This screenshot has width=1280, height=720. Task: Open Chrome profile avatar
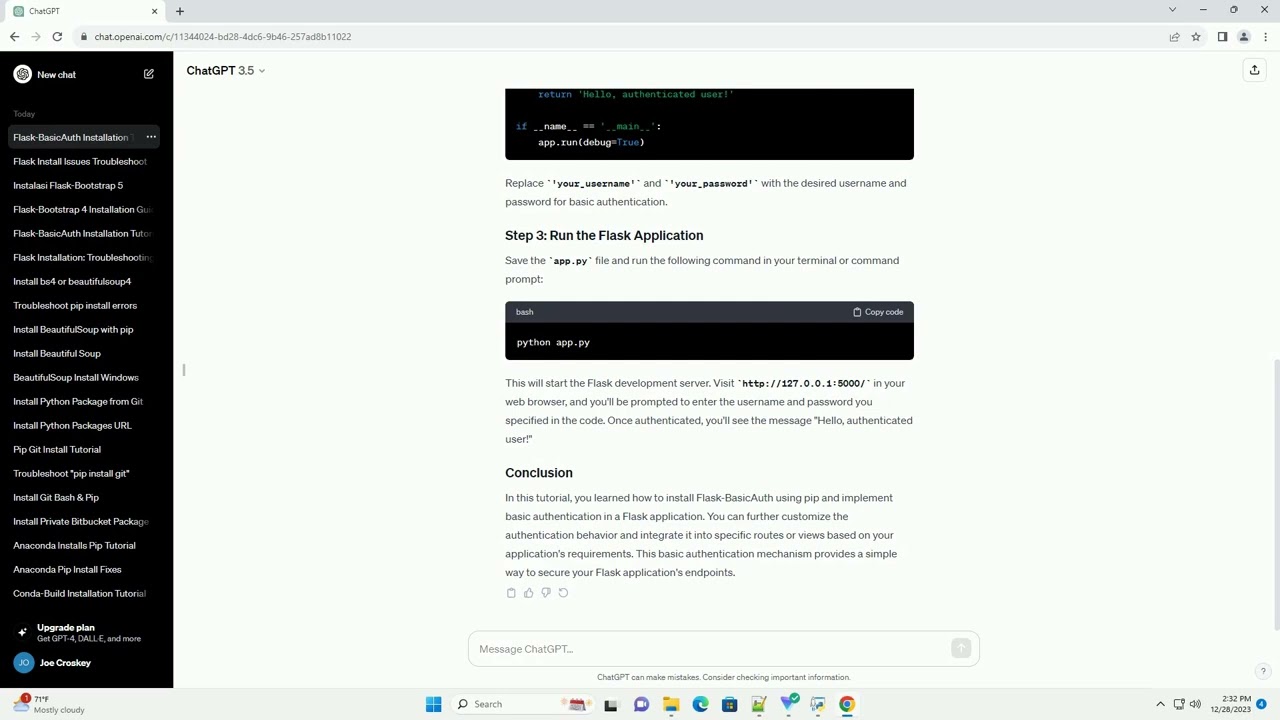coord(1244,37)
